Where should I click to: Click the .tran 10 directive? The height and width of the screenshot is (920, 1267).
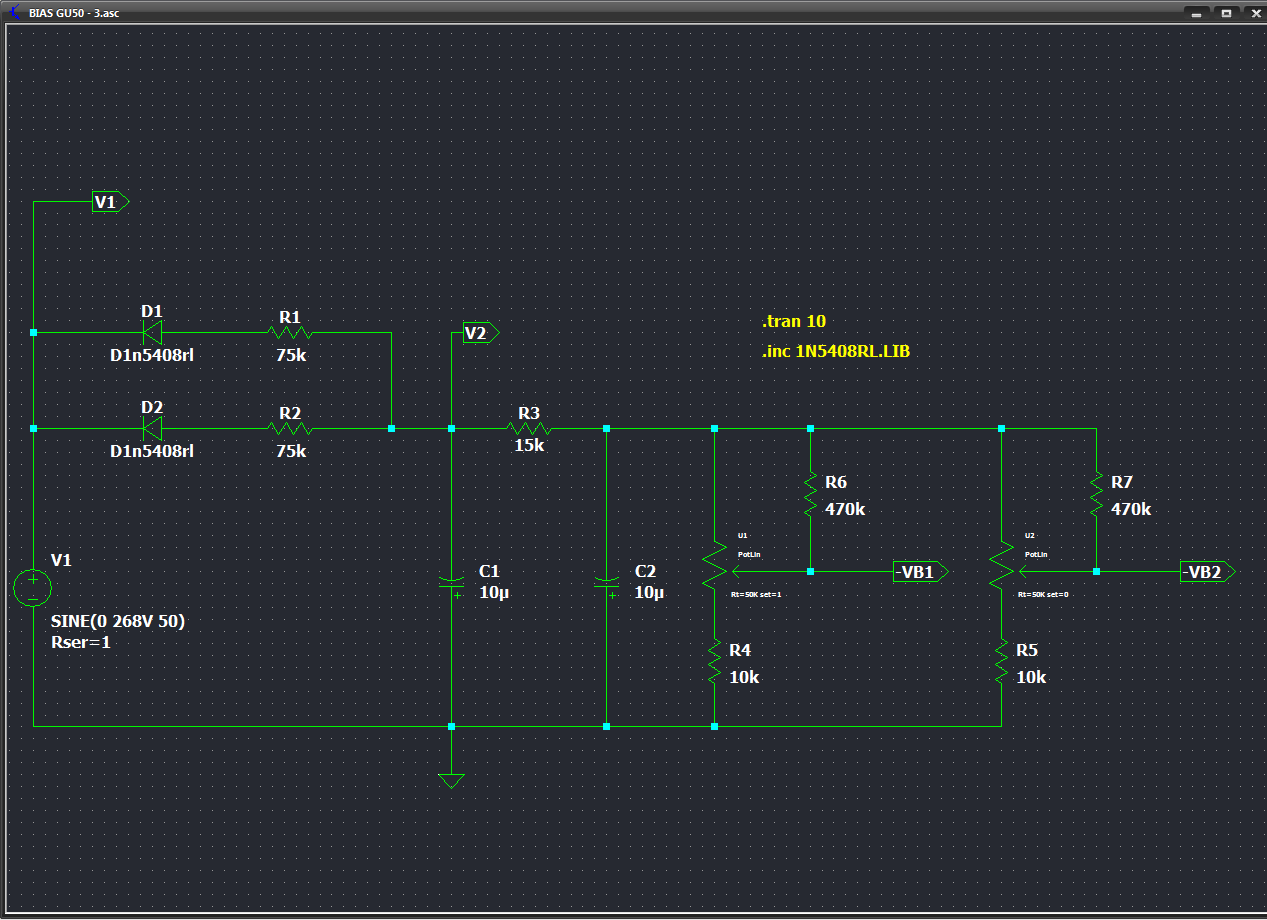pyautogui.click(x=794, y=322)
